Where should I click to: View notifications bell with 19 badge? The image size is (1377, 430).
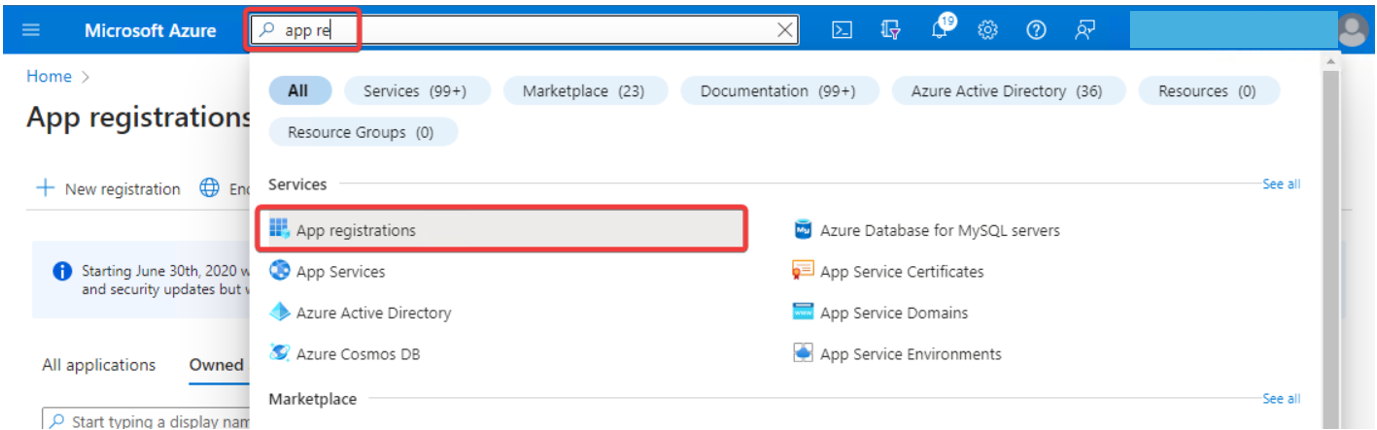pos(940,29)
